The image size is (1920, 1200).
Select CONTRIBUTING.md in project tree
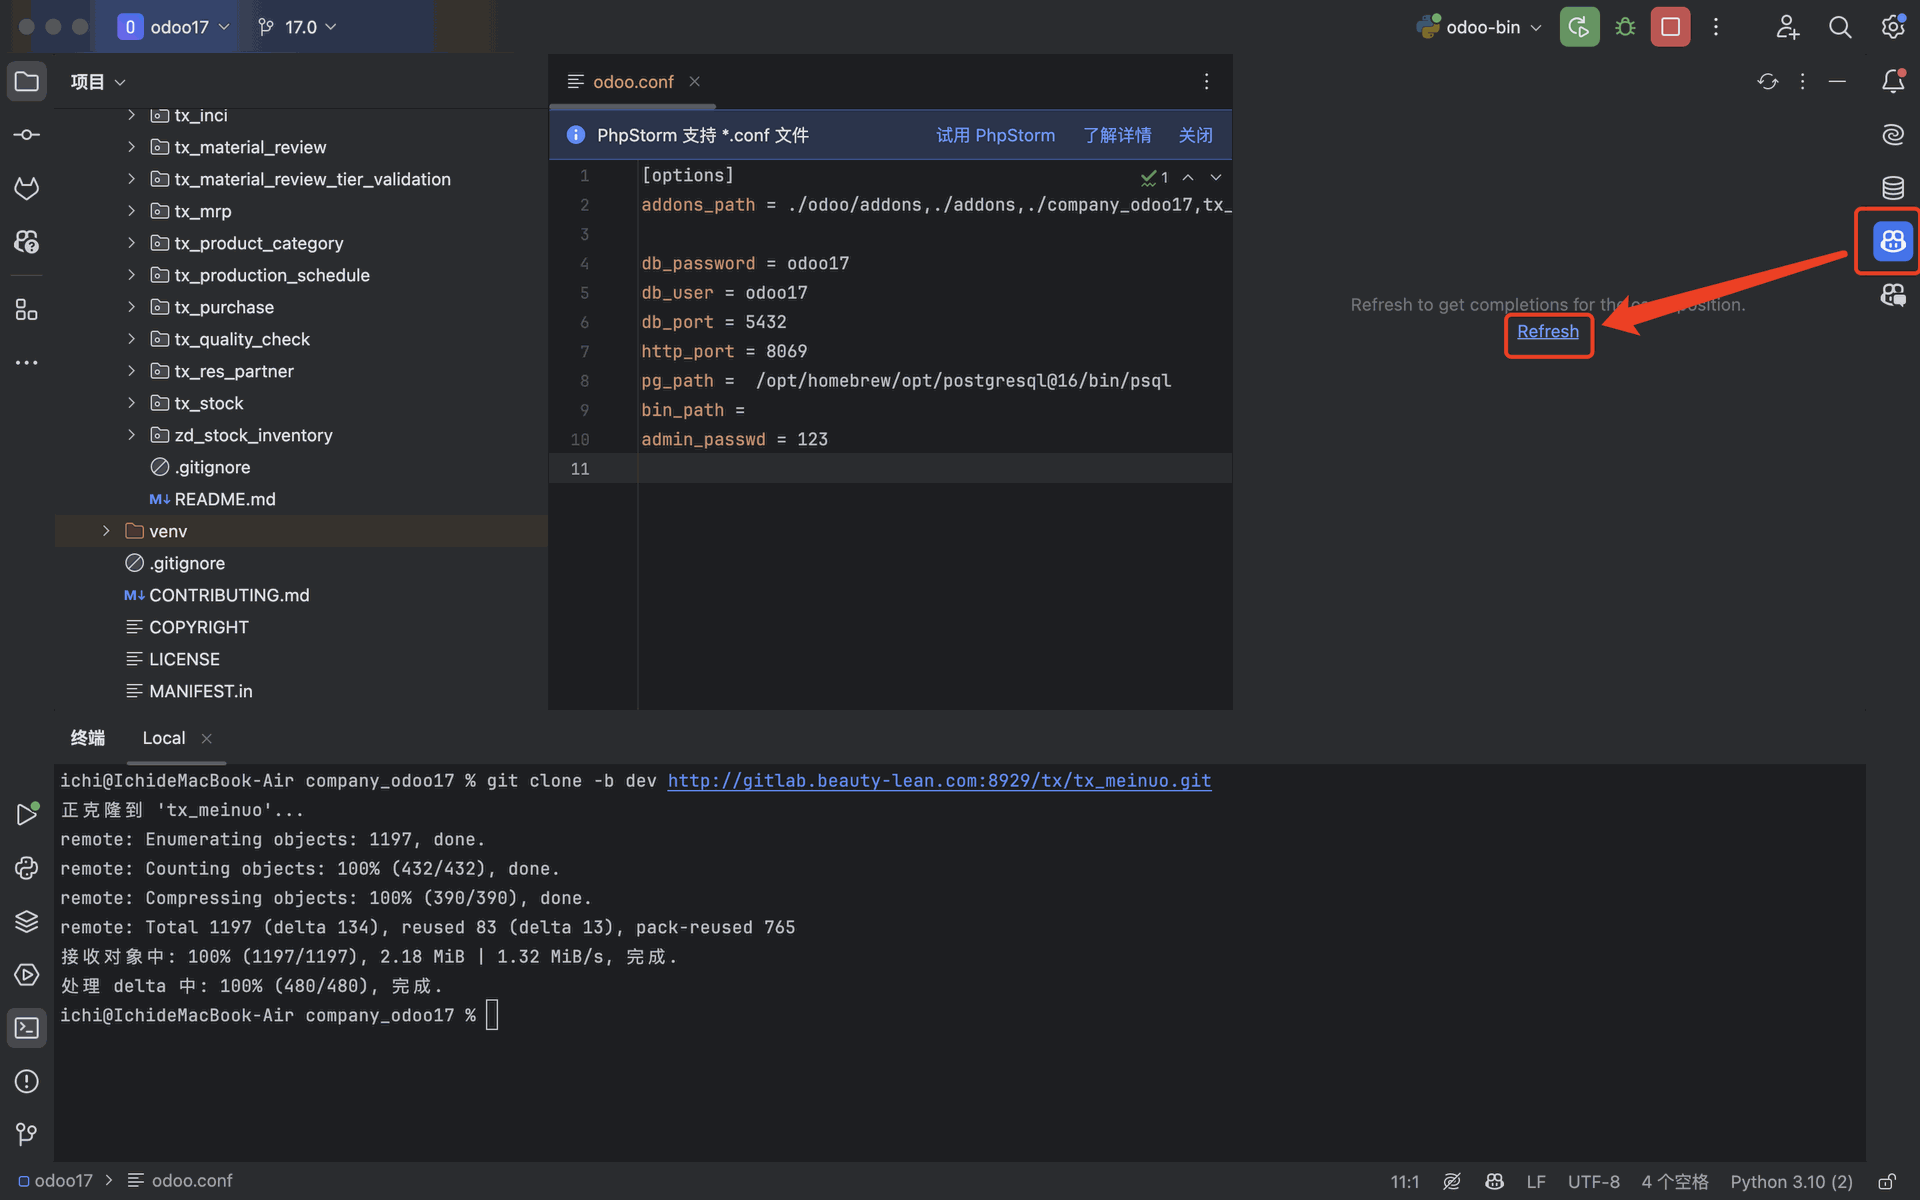[x=229, y=595]
